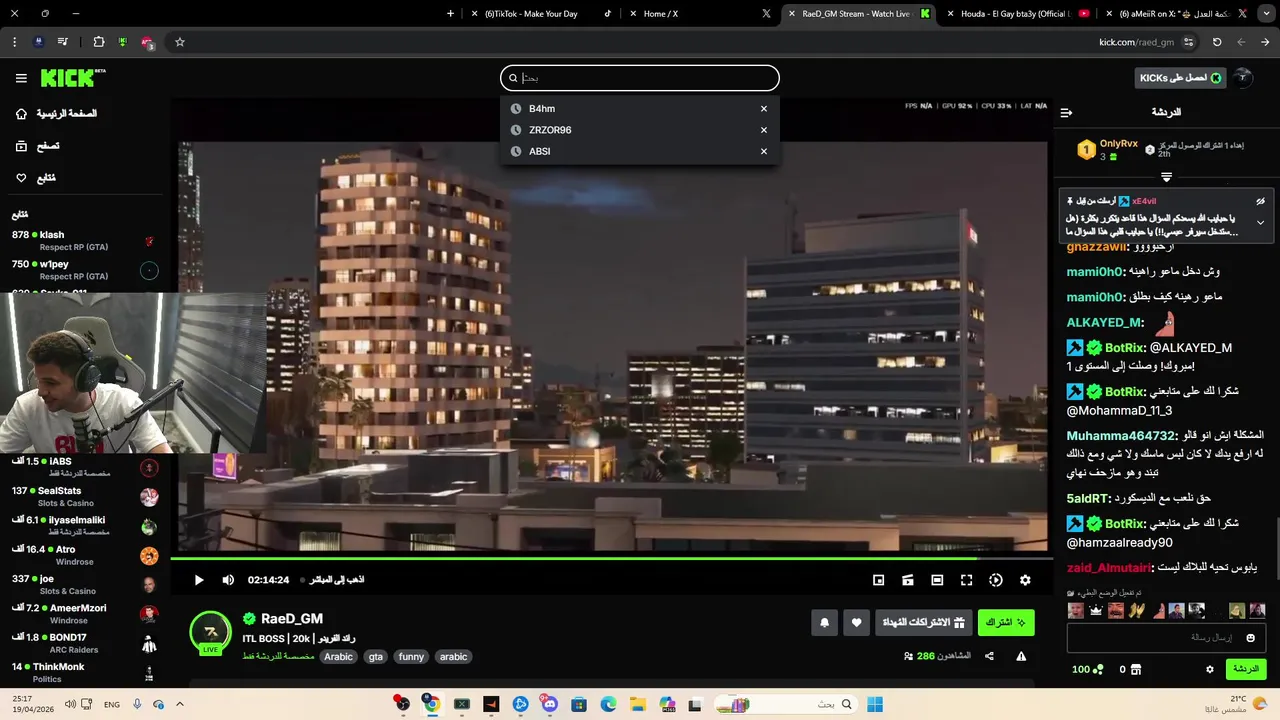Viewport: 1280px width, 720px height.
Task: Select B4hm search suggestion
Action: tap(640, 109)
